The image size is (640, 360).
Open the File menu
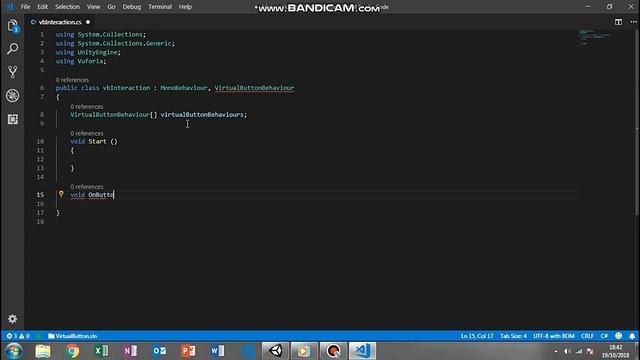coord(25,7)
